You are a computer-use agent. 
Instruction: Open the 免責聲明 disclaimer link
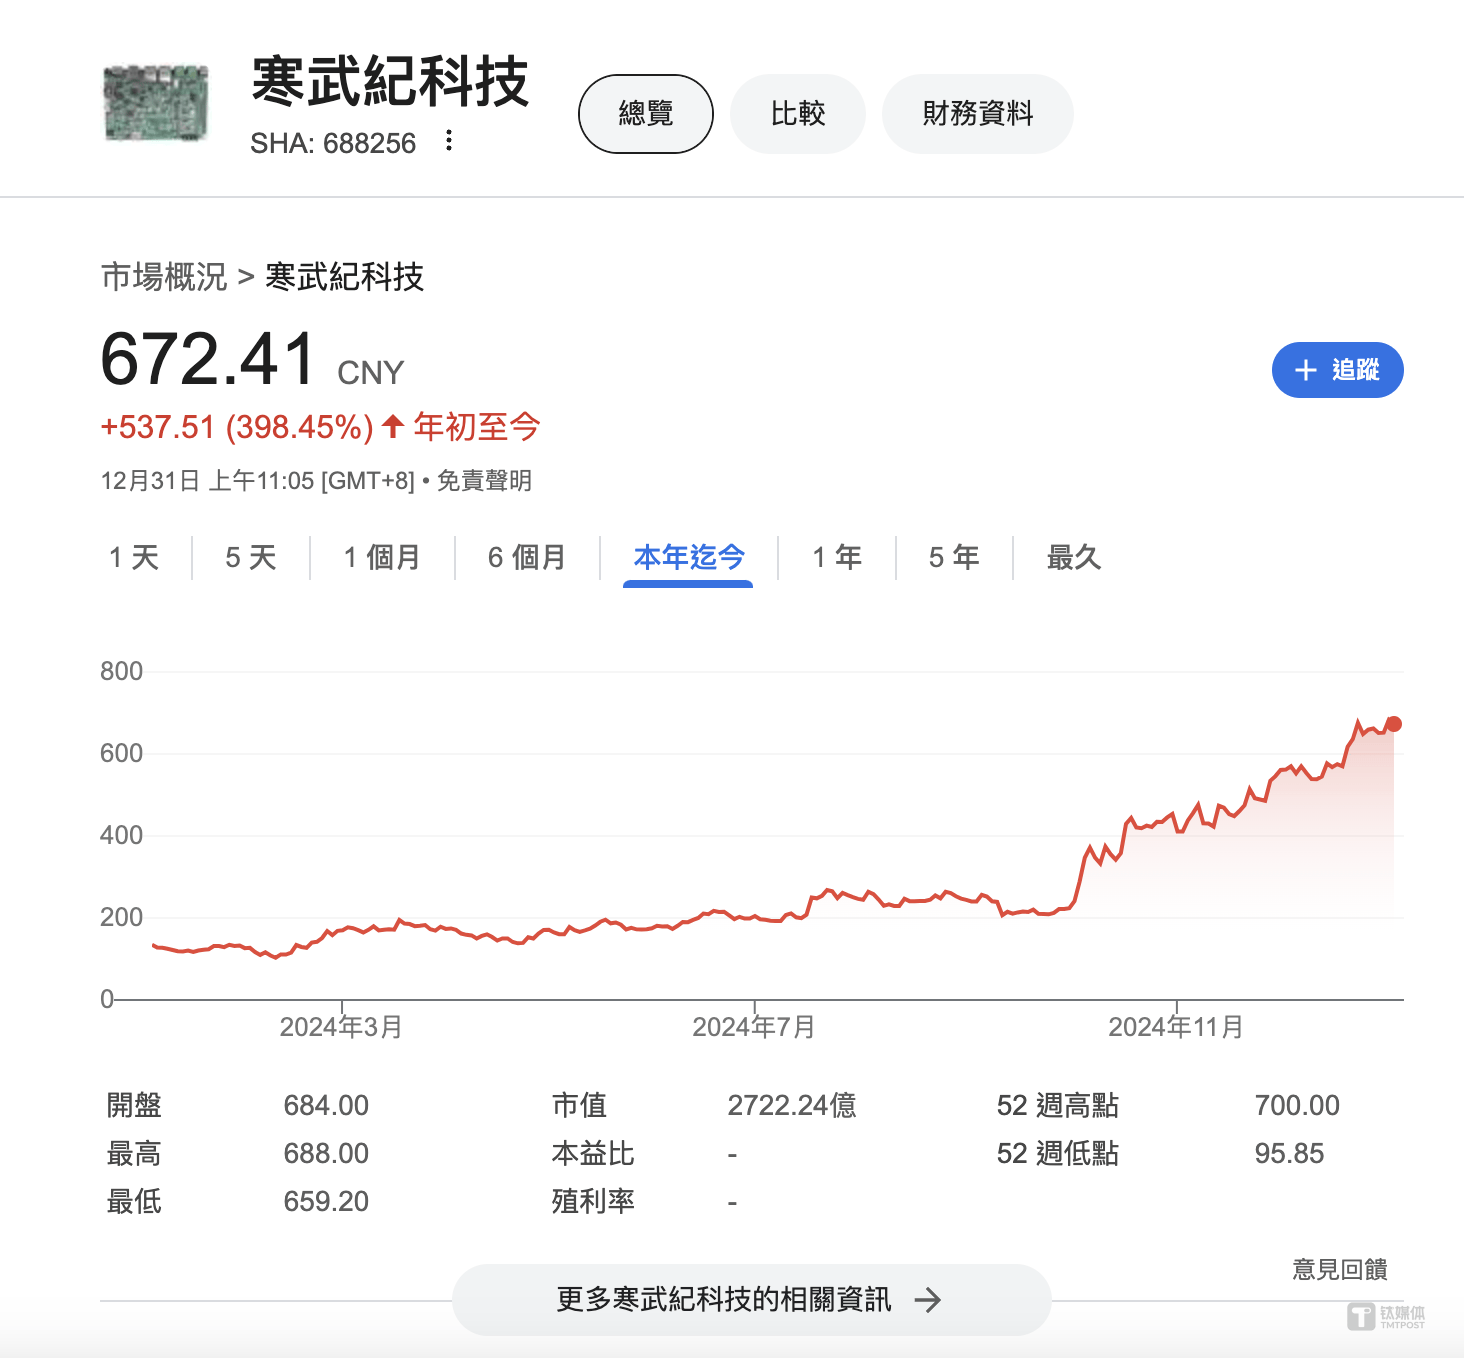(485, 481)
